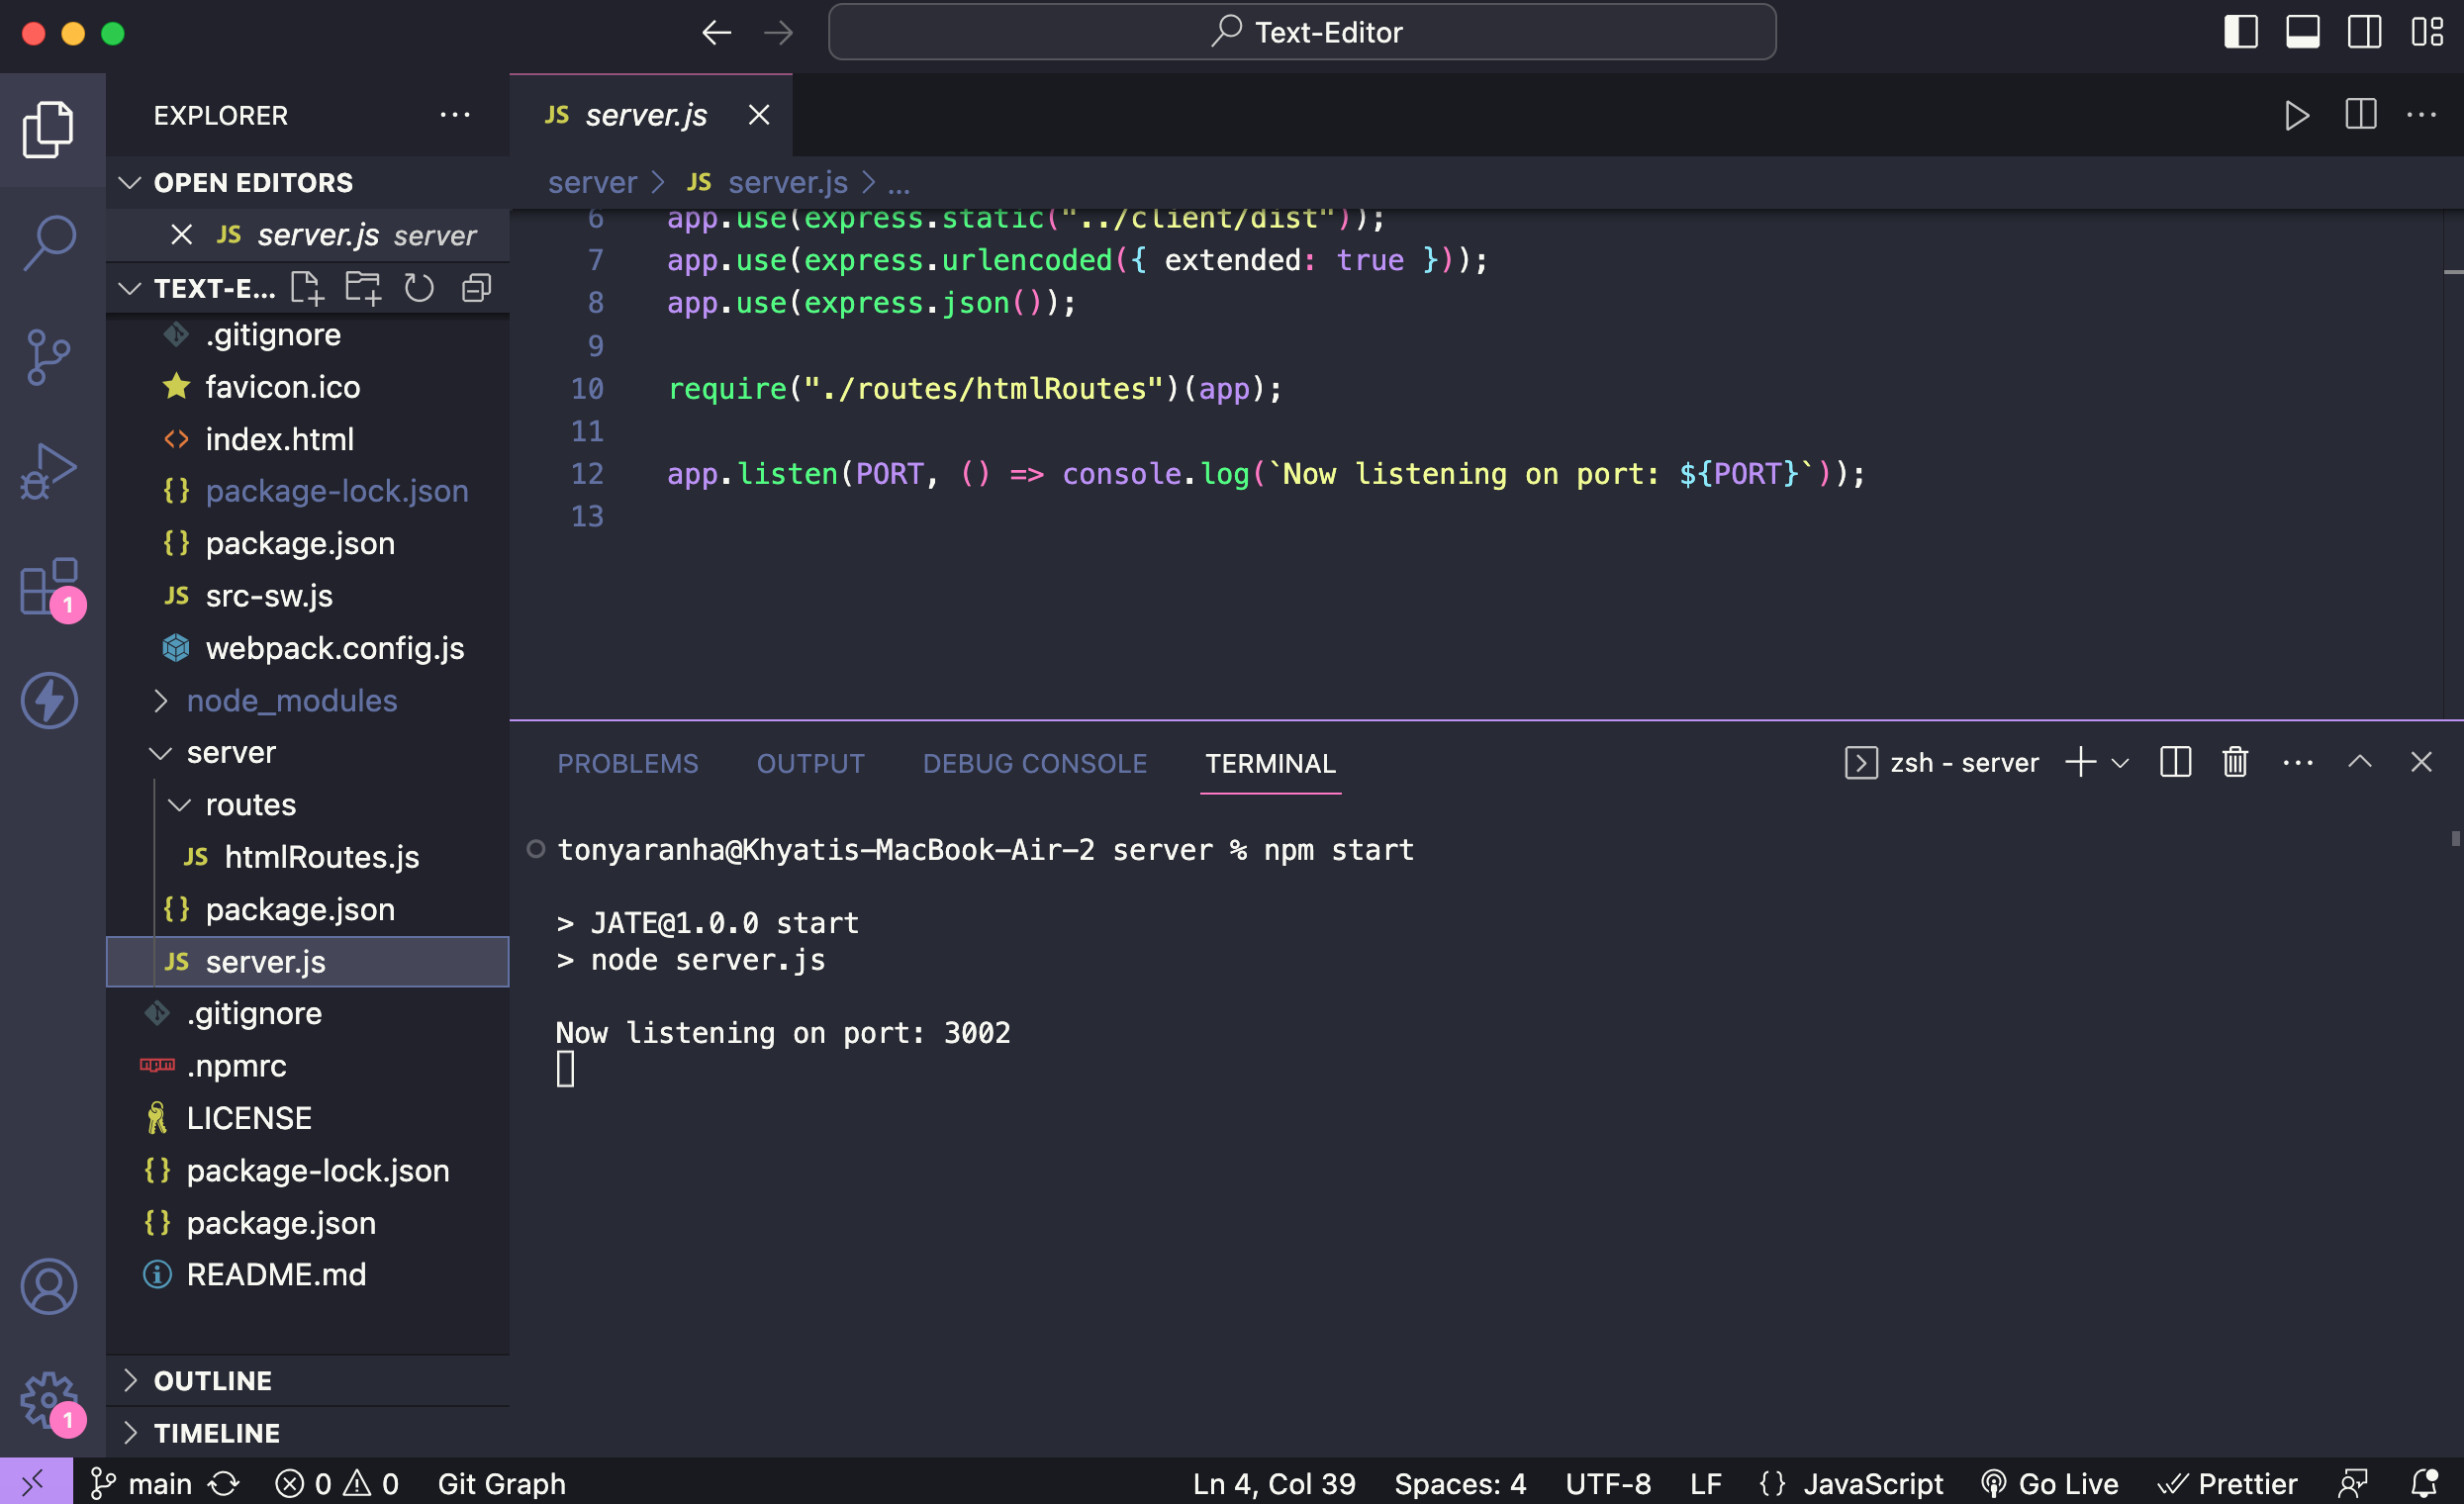This screenshot has width=2464, height=1504.
Task: Switch to the DEBUG CONSOLE tab
Action: [1034, 764]
